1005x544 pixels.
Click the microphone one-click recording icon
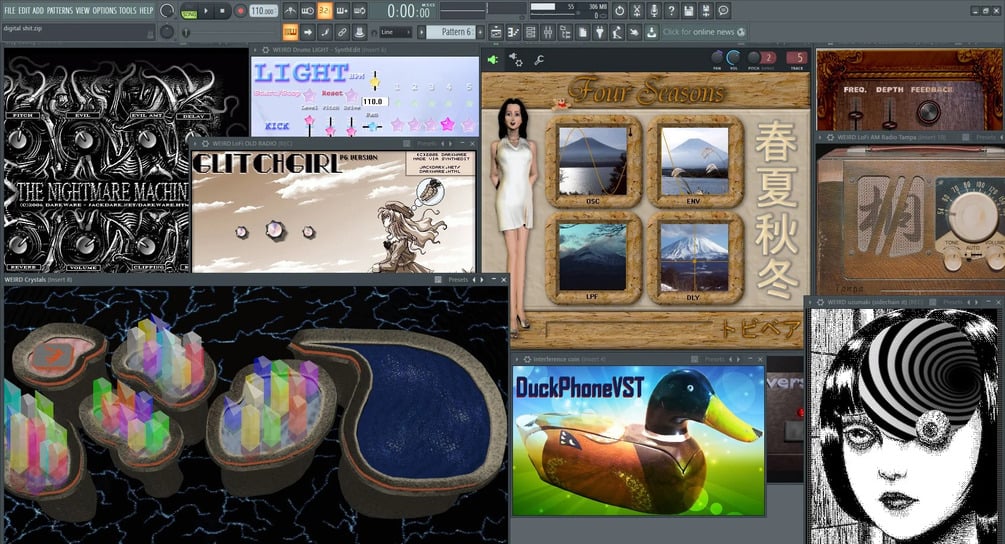[x=654, y=11]
